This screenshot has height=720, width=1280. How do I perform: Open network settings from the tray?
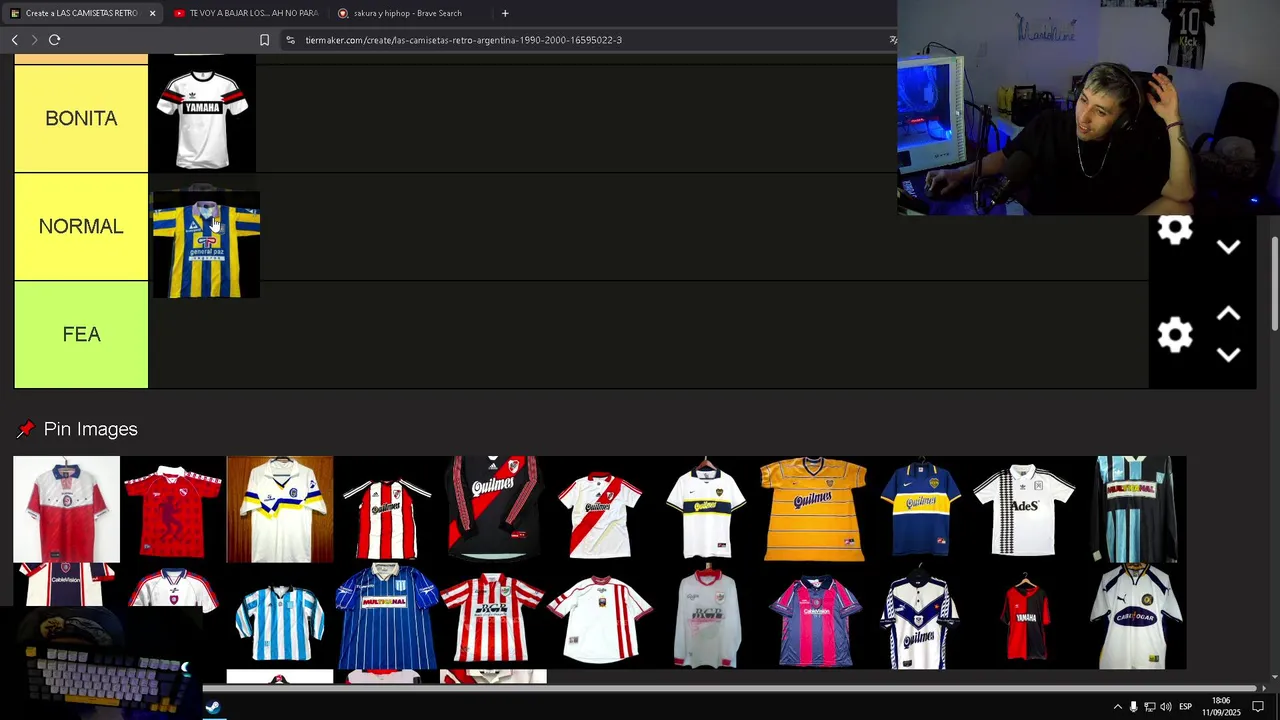(x=1149, y=707)
